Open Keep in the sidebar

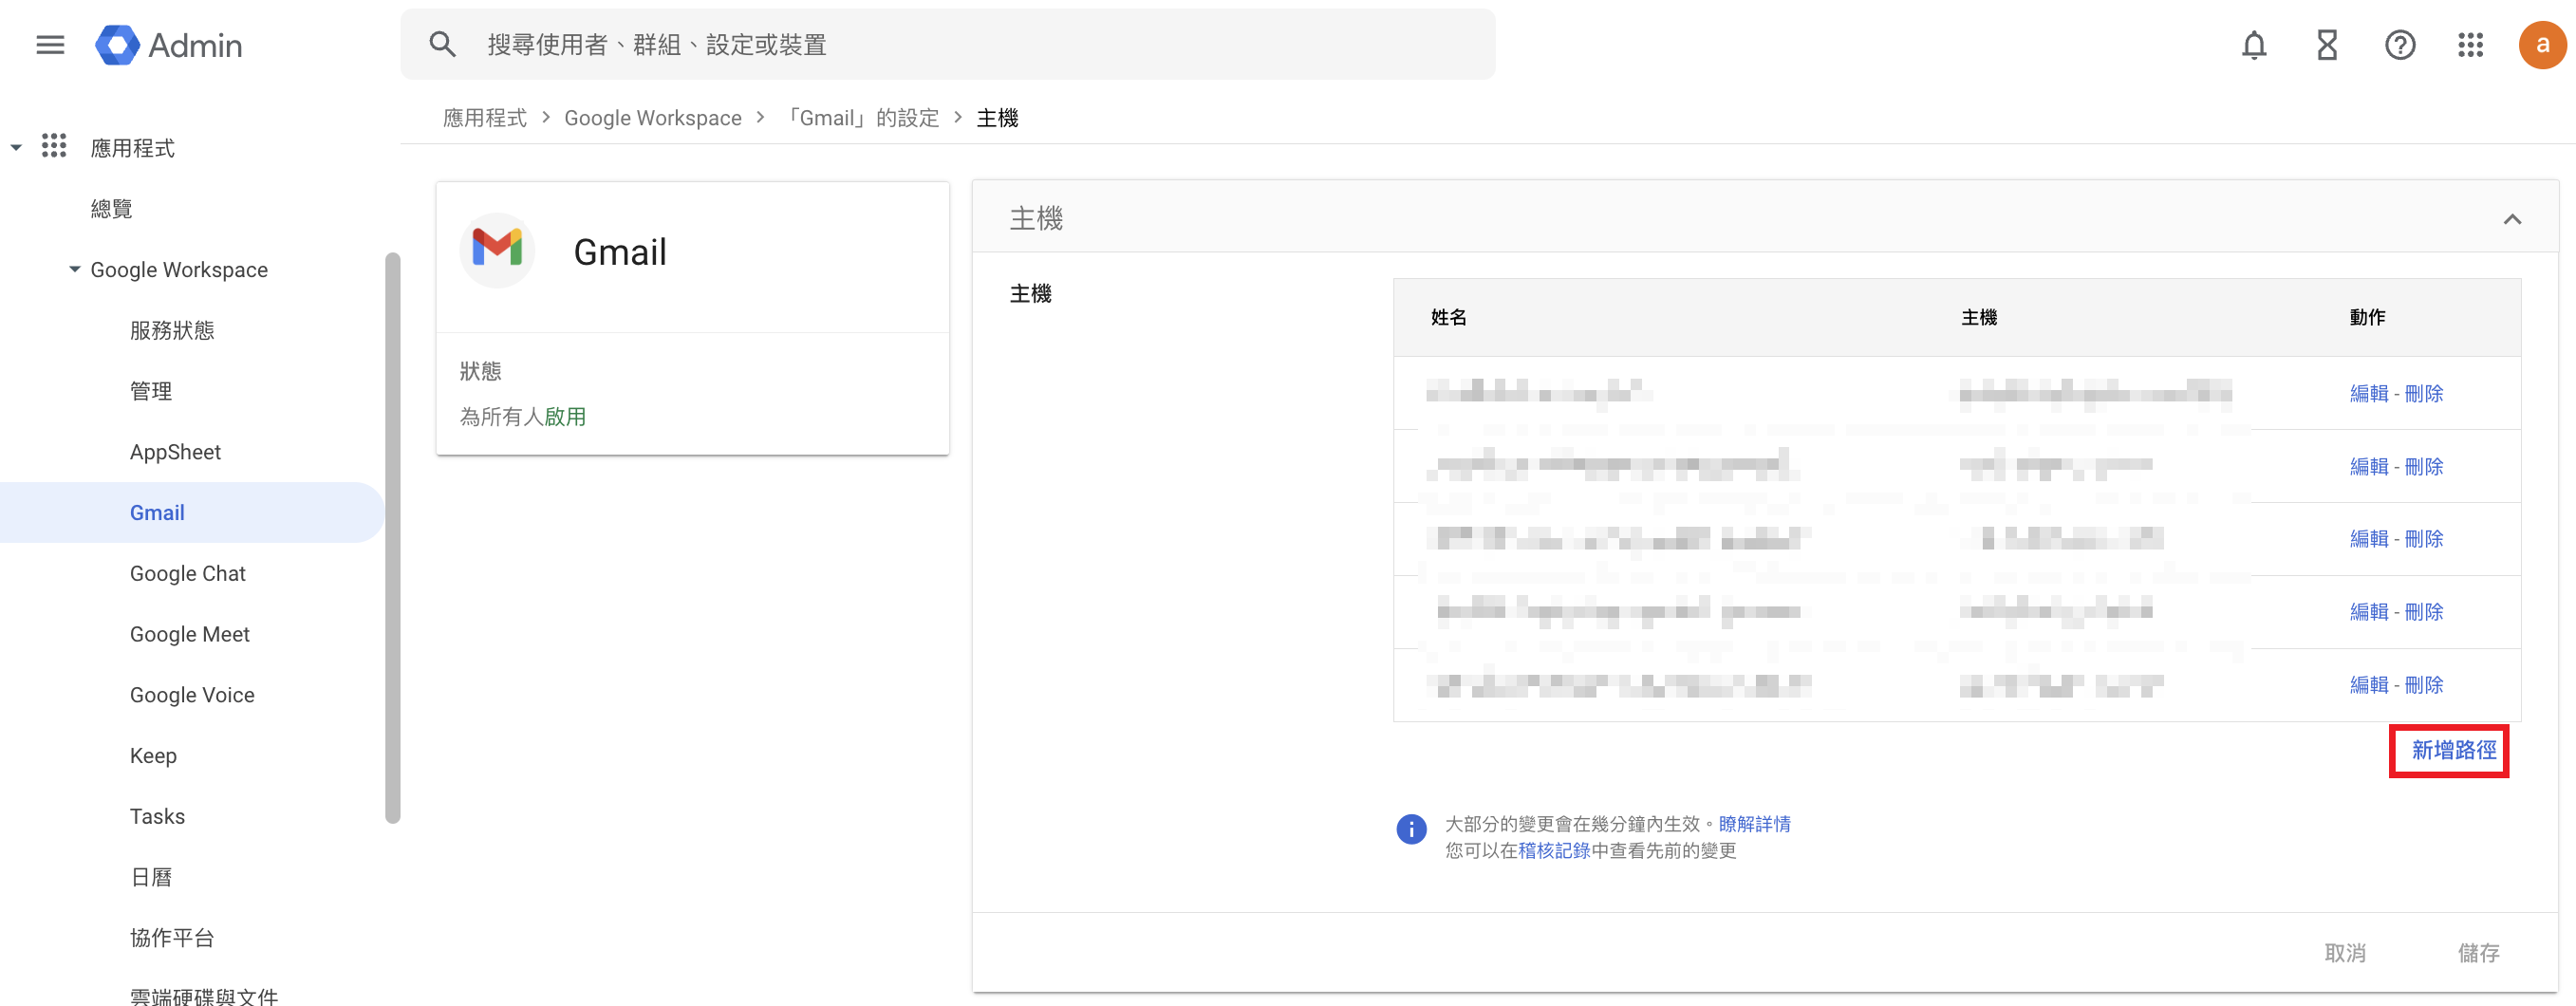coord(153,756)
